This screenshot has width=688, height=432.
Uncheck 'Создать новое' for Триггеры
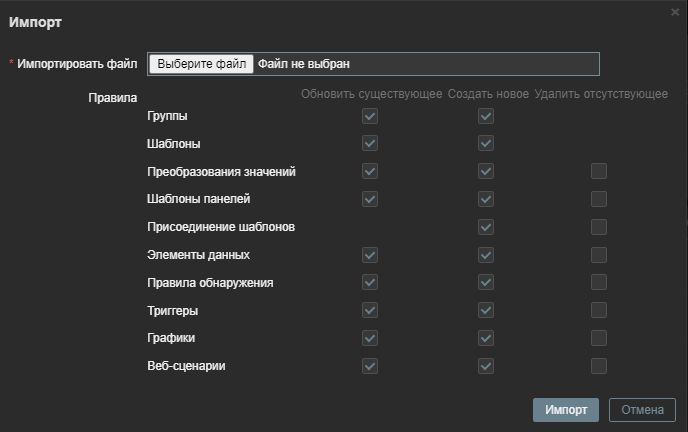tap(486, 310)
